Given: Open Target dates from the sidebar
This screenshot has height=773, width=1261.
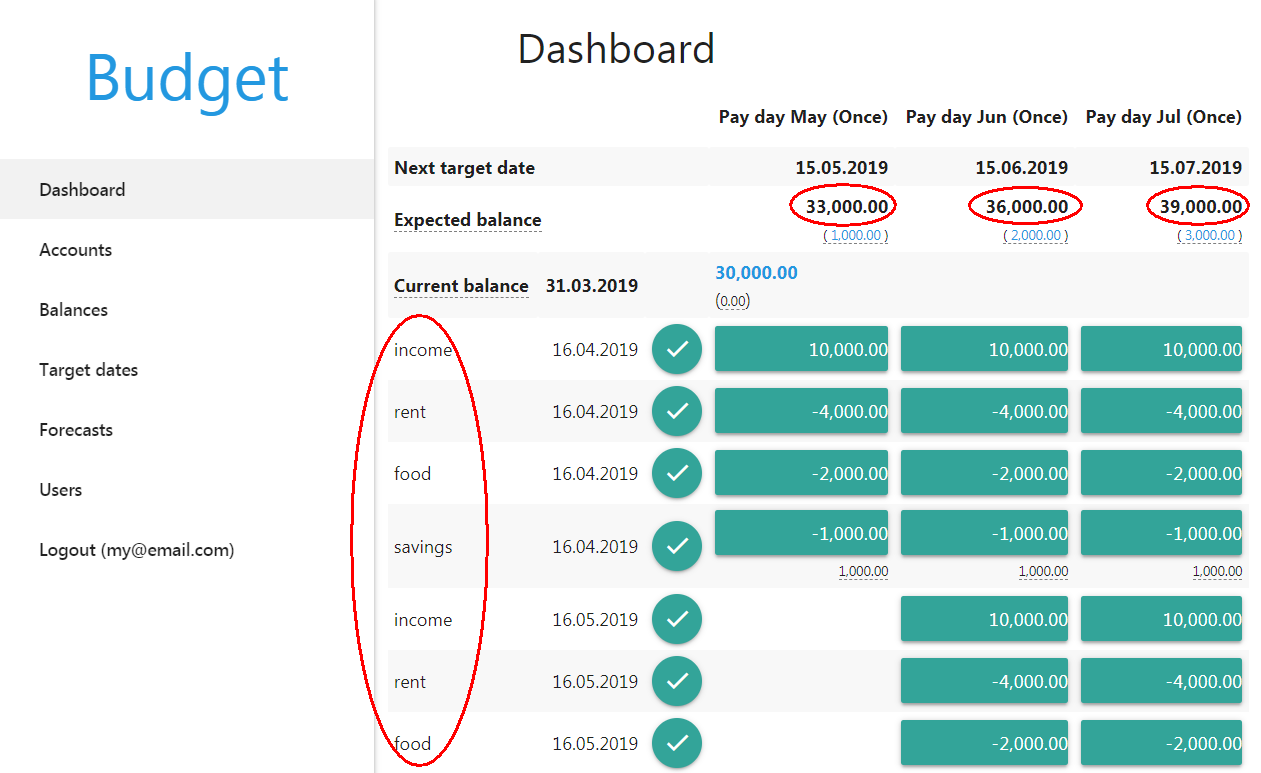Looking at the screenshot, I should tap(89, 370).
